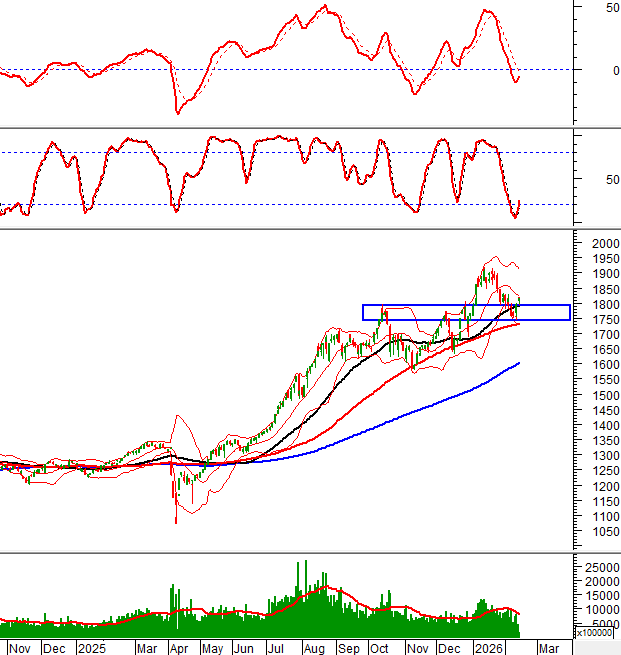Image resolution: width=621 pixels, height=655 pixels.
Task: Click the lowest candlestick wick in April 2025
Action: [x=176, y=519]
